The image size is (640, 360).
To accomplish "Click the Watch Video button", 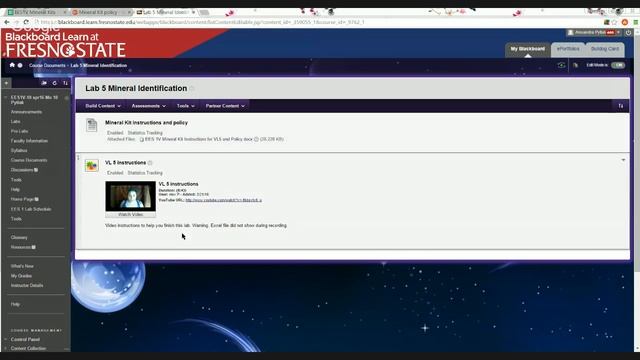I will 131,214.
